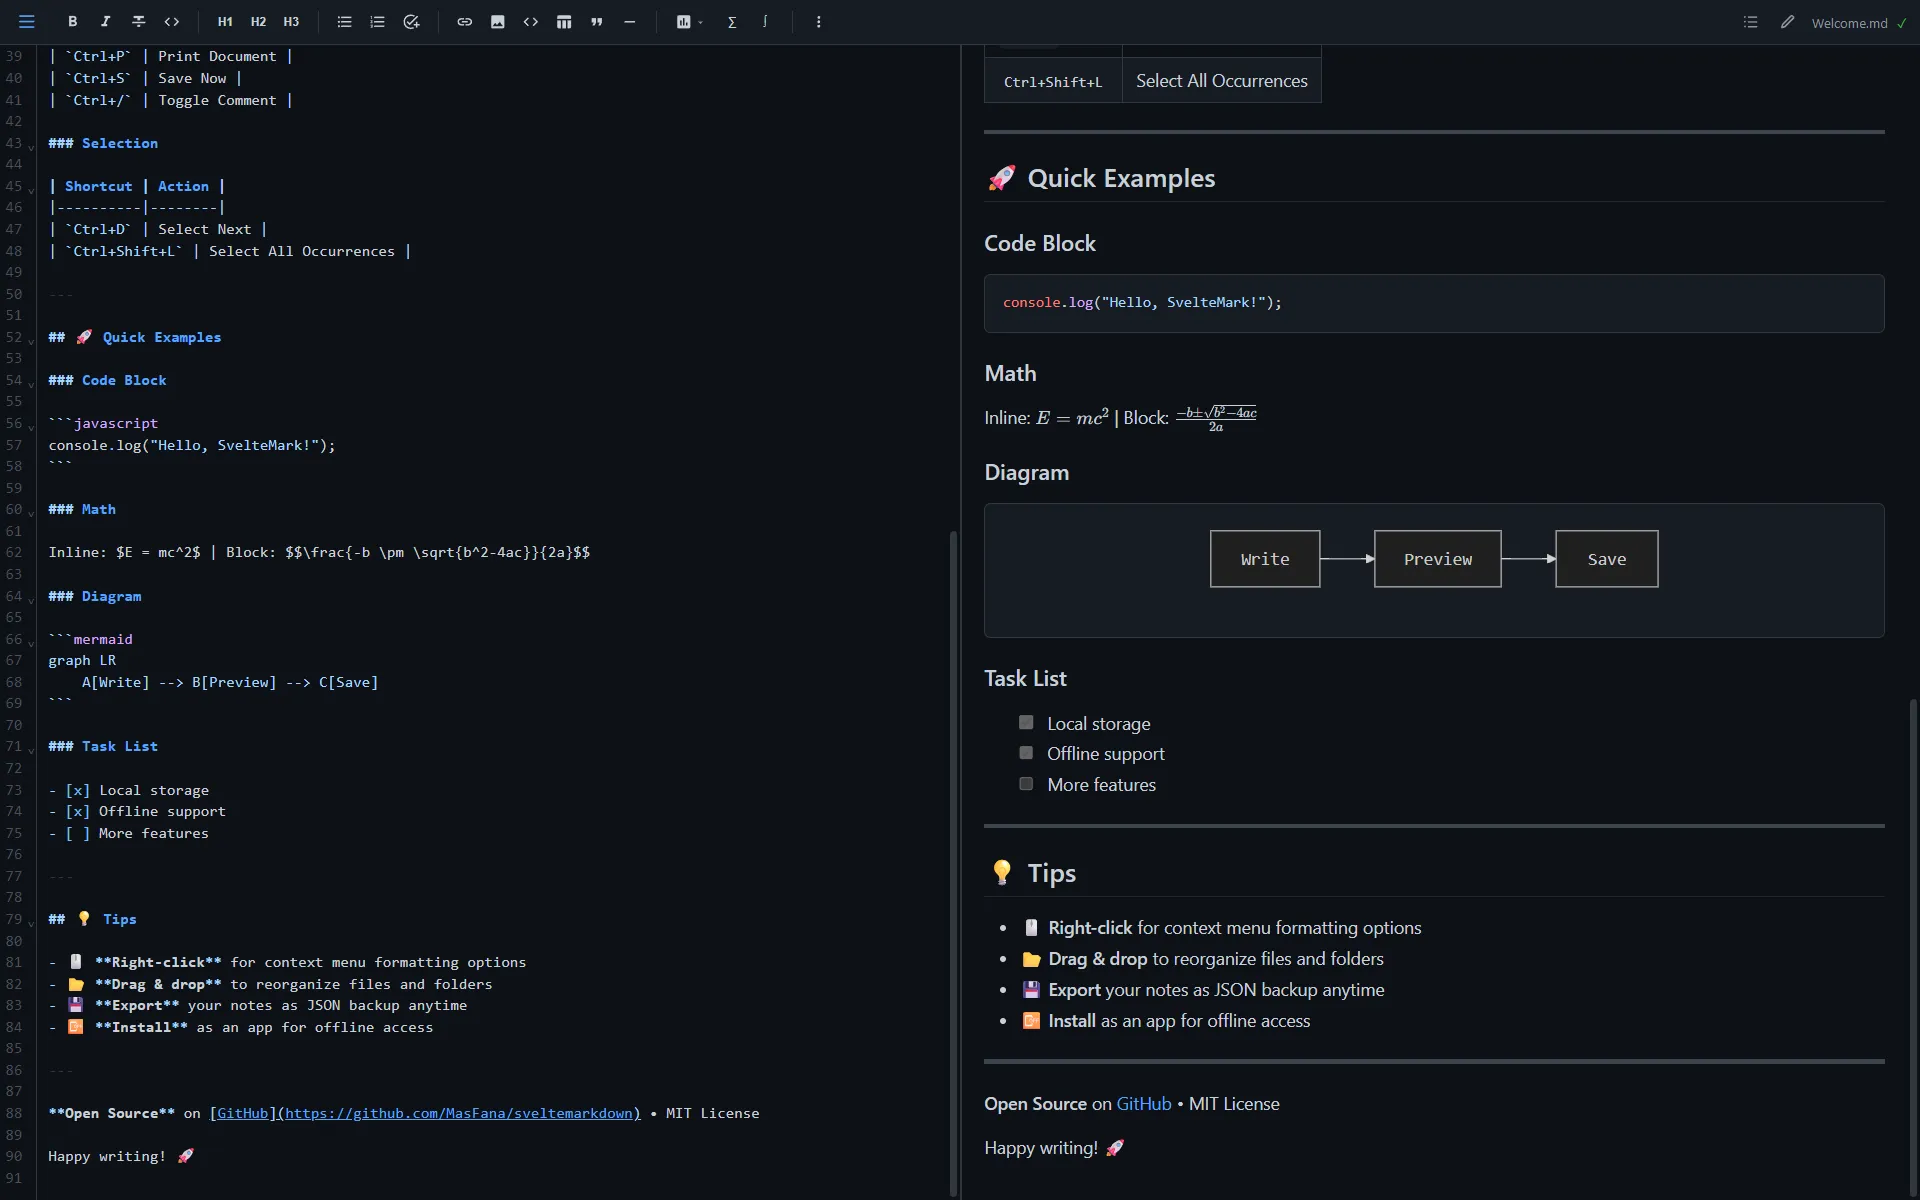This screenshot has height=1200, width=1920.
Task: Insert an image
Action: pyautogui.click(x=497, y=22)
